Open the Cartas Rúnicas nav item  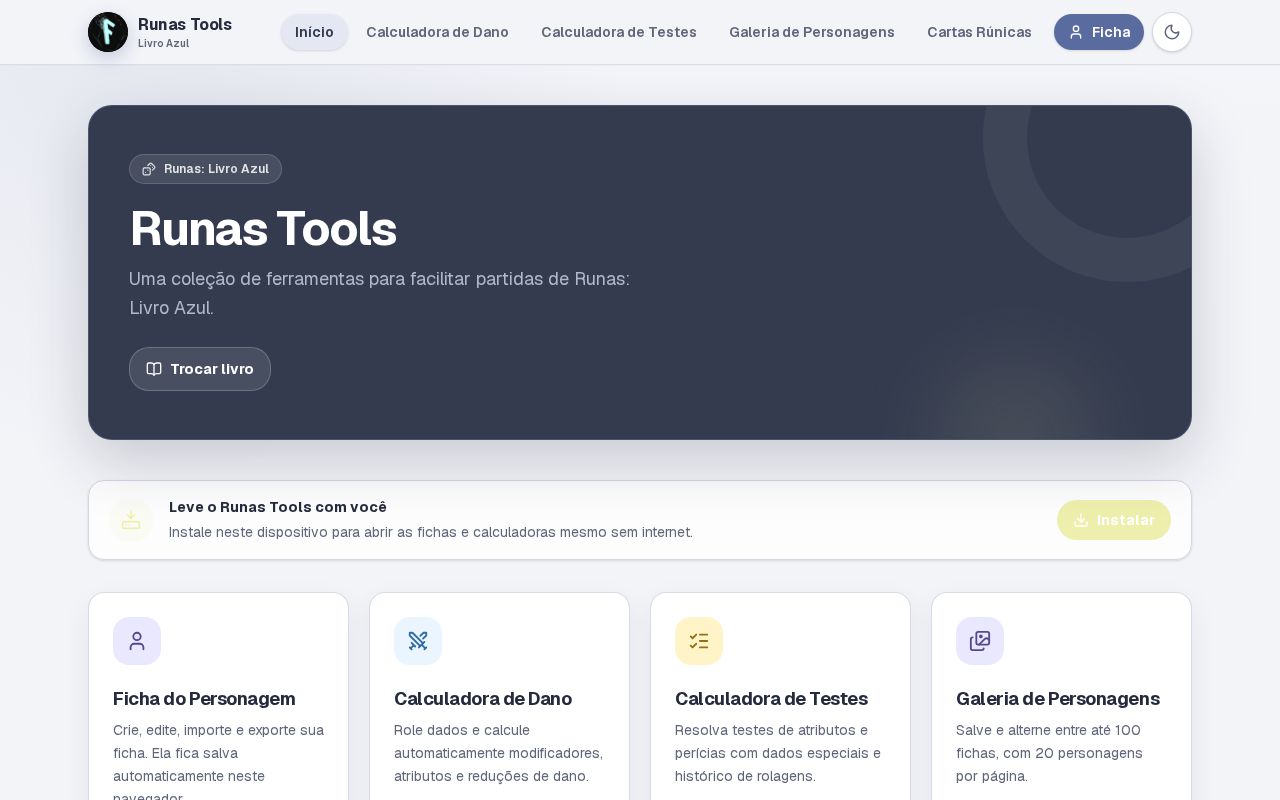tap(979, 32)
